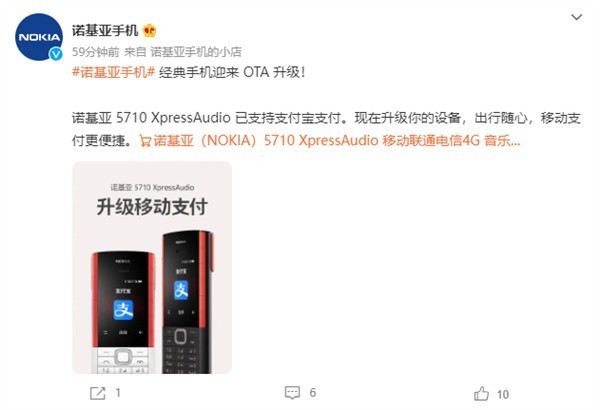Click the shopping cart icon in product link
This screenshot has width=600, height=410.
[x=145, y=141]
